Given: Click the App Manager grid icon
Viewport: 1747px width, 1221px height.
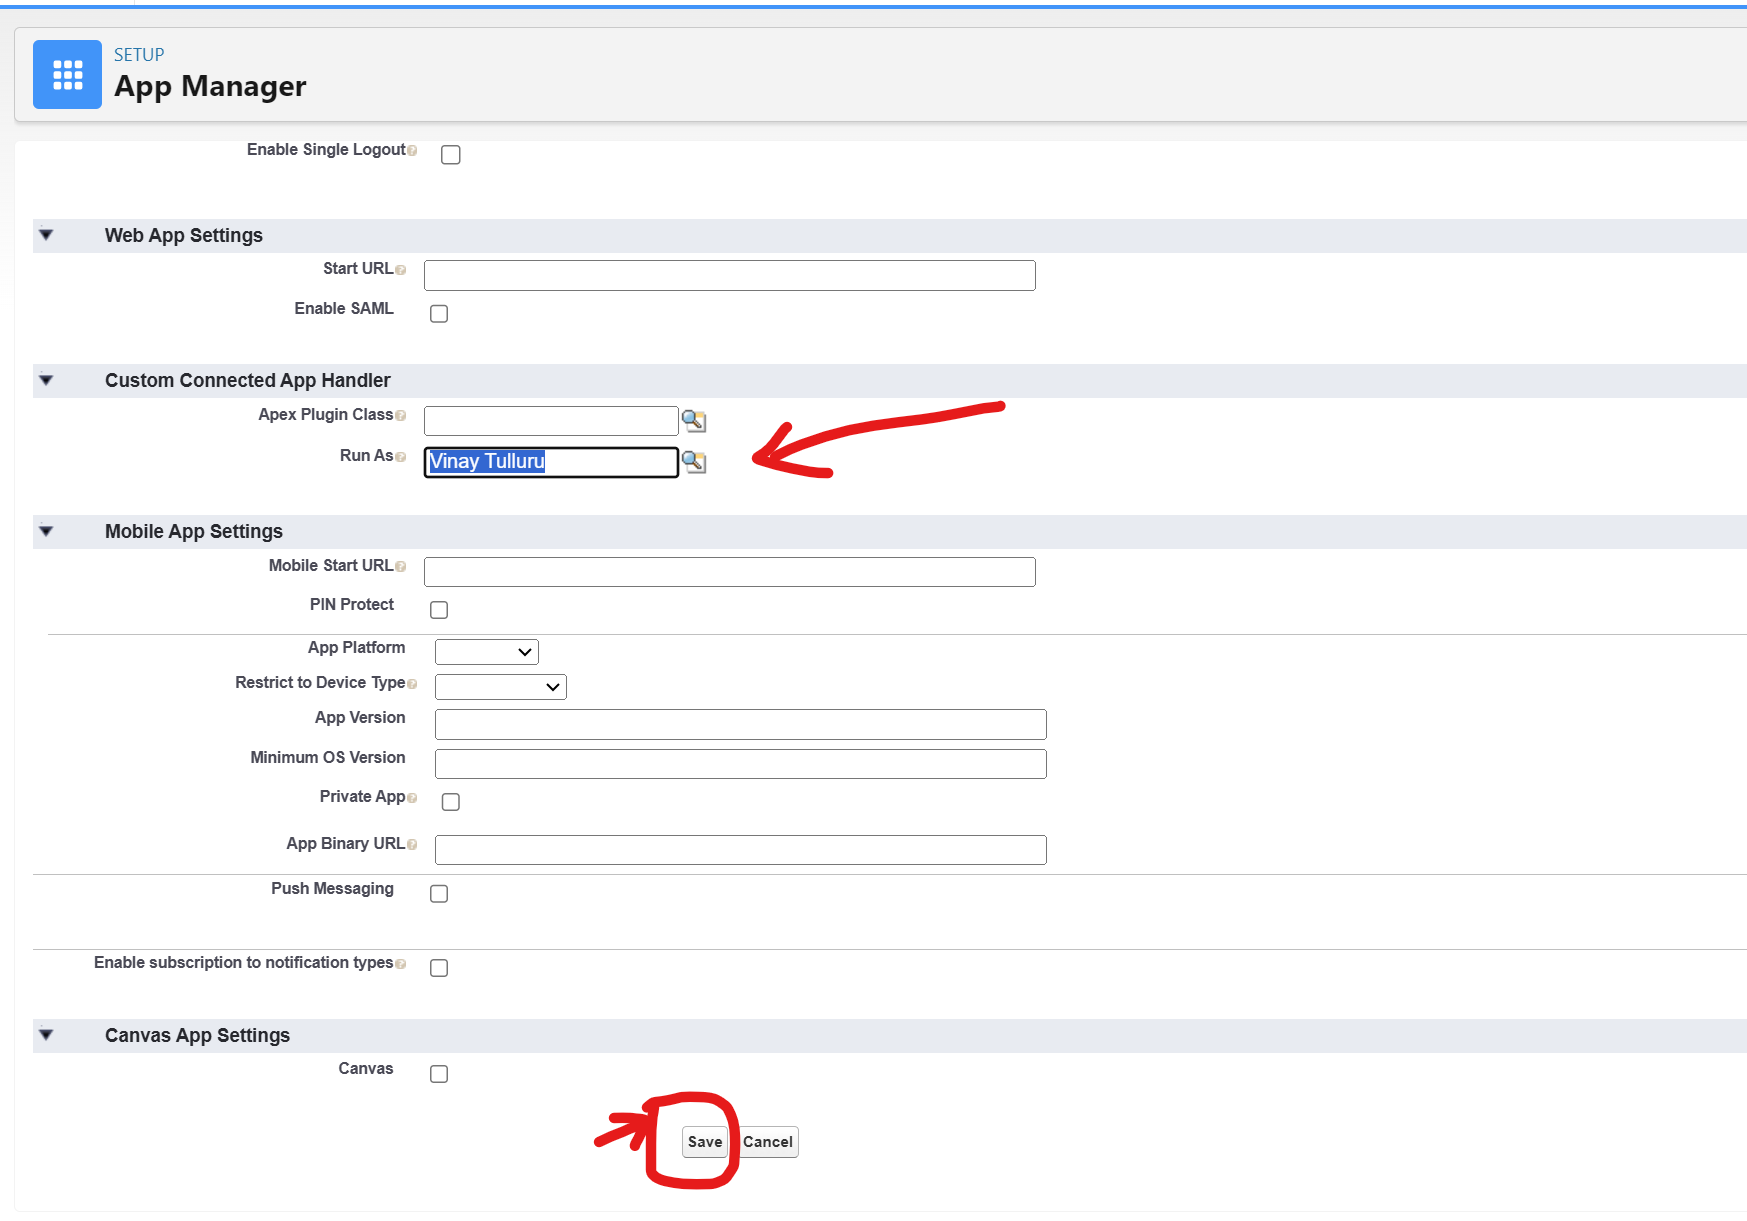Looking at the screenshot, I should pos(67,75).
